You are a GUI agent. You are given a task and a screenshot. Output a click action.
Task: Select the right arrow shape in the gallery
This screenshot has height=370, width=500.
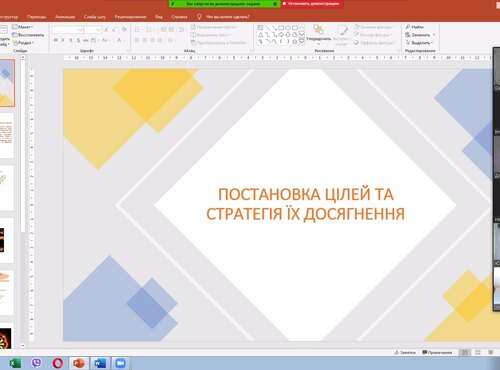(281, 35)
